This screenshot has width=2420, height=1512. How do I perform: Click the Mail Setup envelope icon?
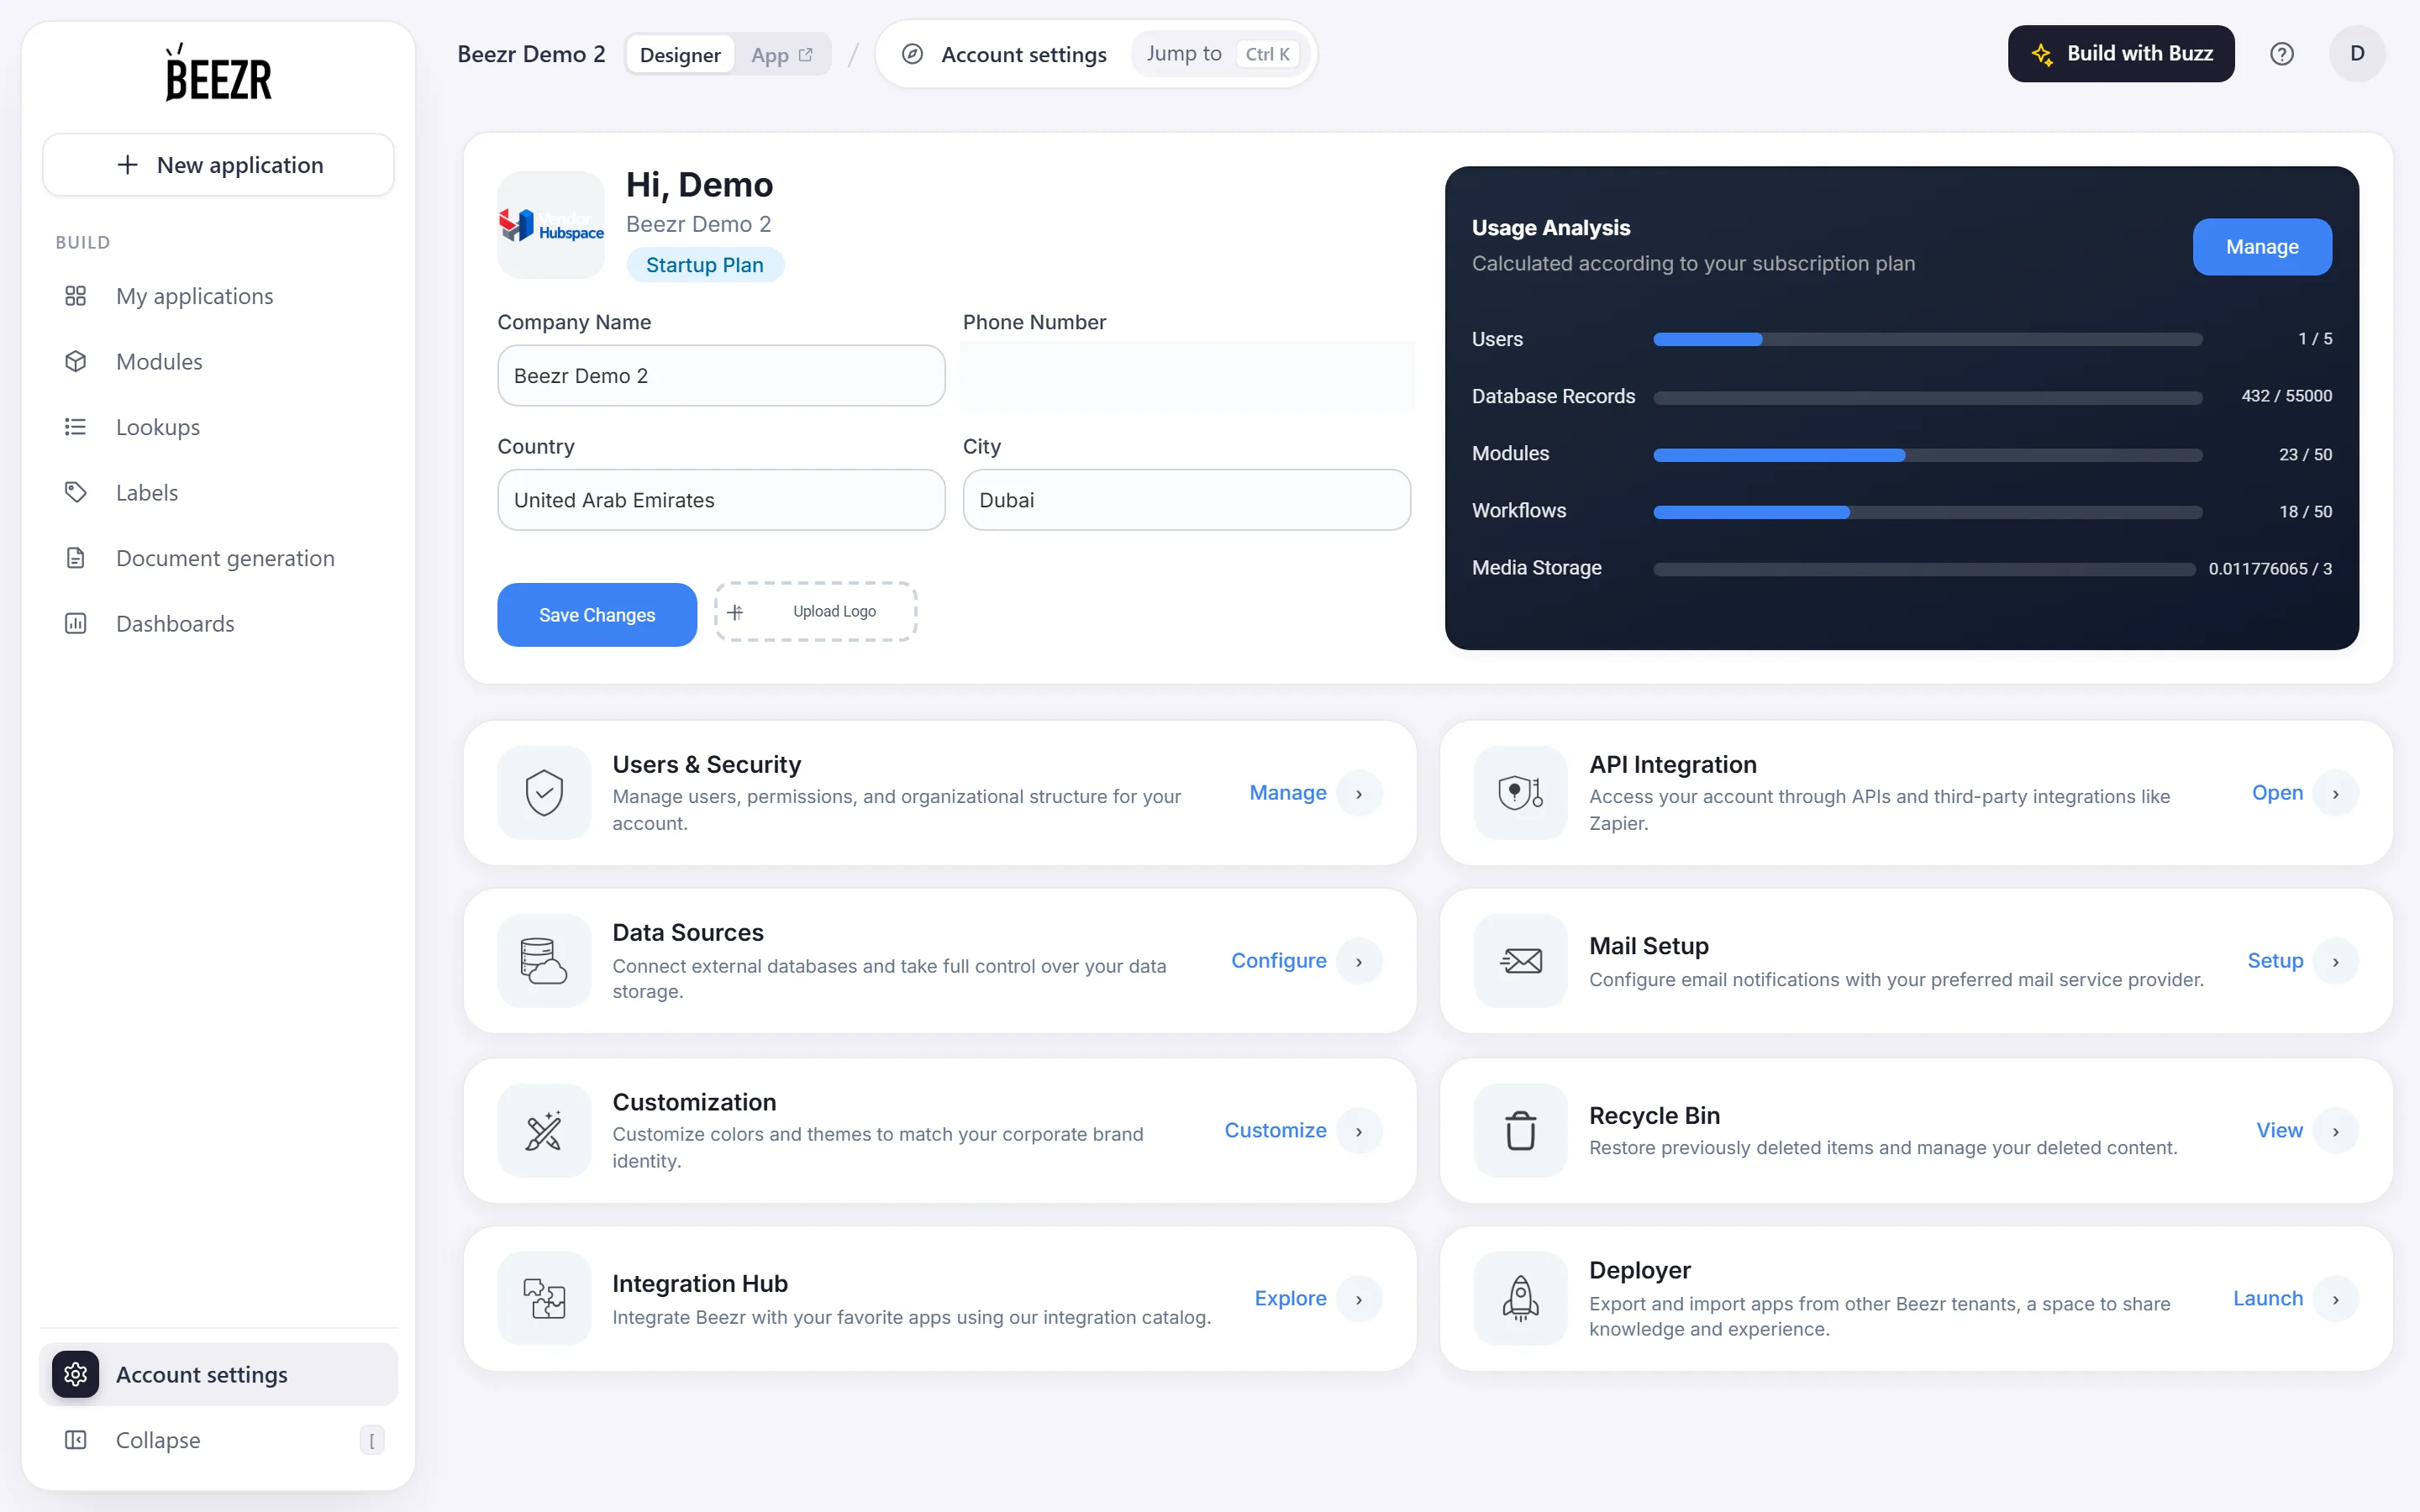click(x=1520, y=961)
